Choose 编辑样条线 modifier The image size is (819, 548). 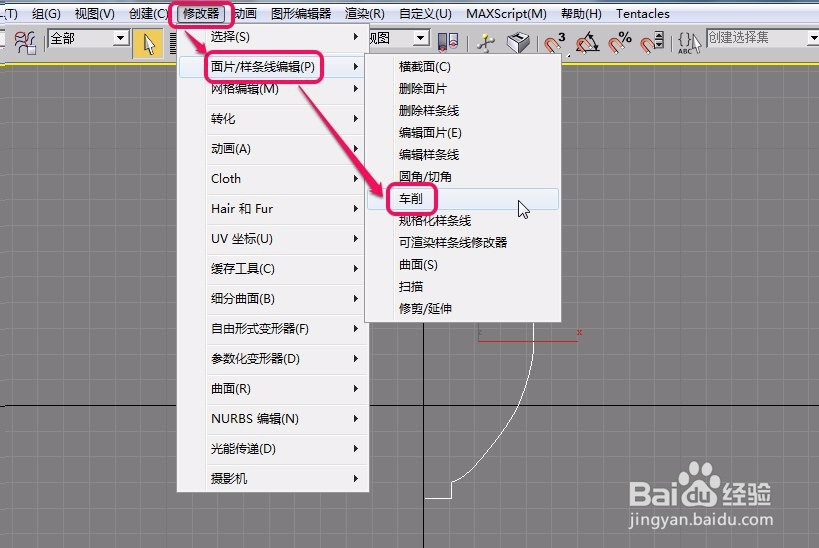(x=463, y=155)
